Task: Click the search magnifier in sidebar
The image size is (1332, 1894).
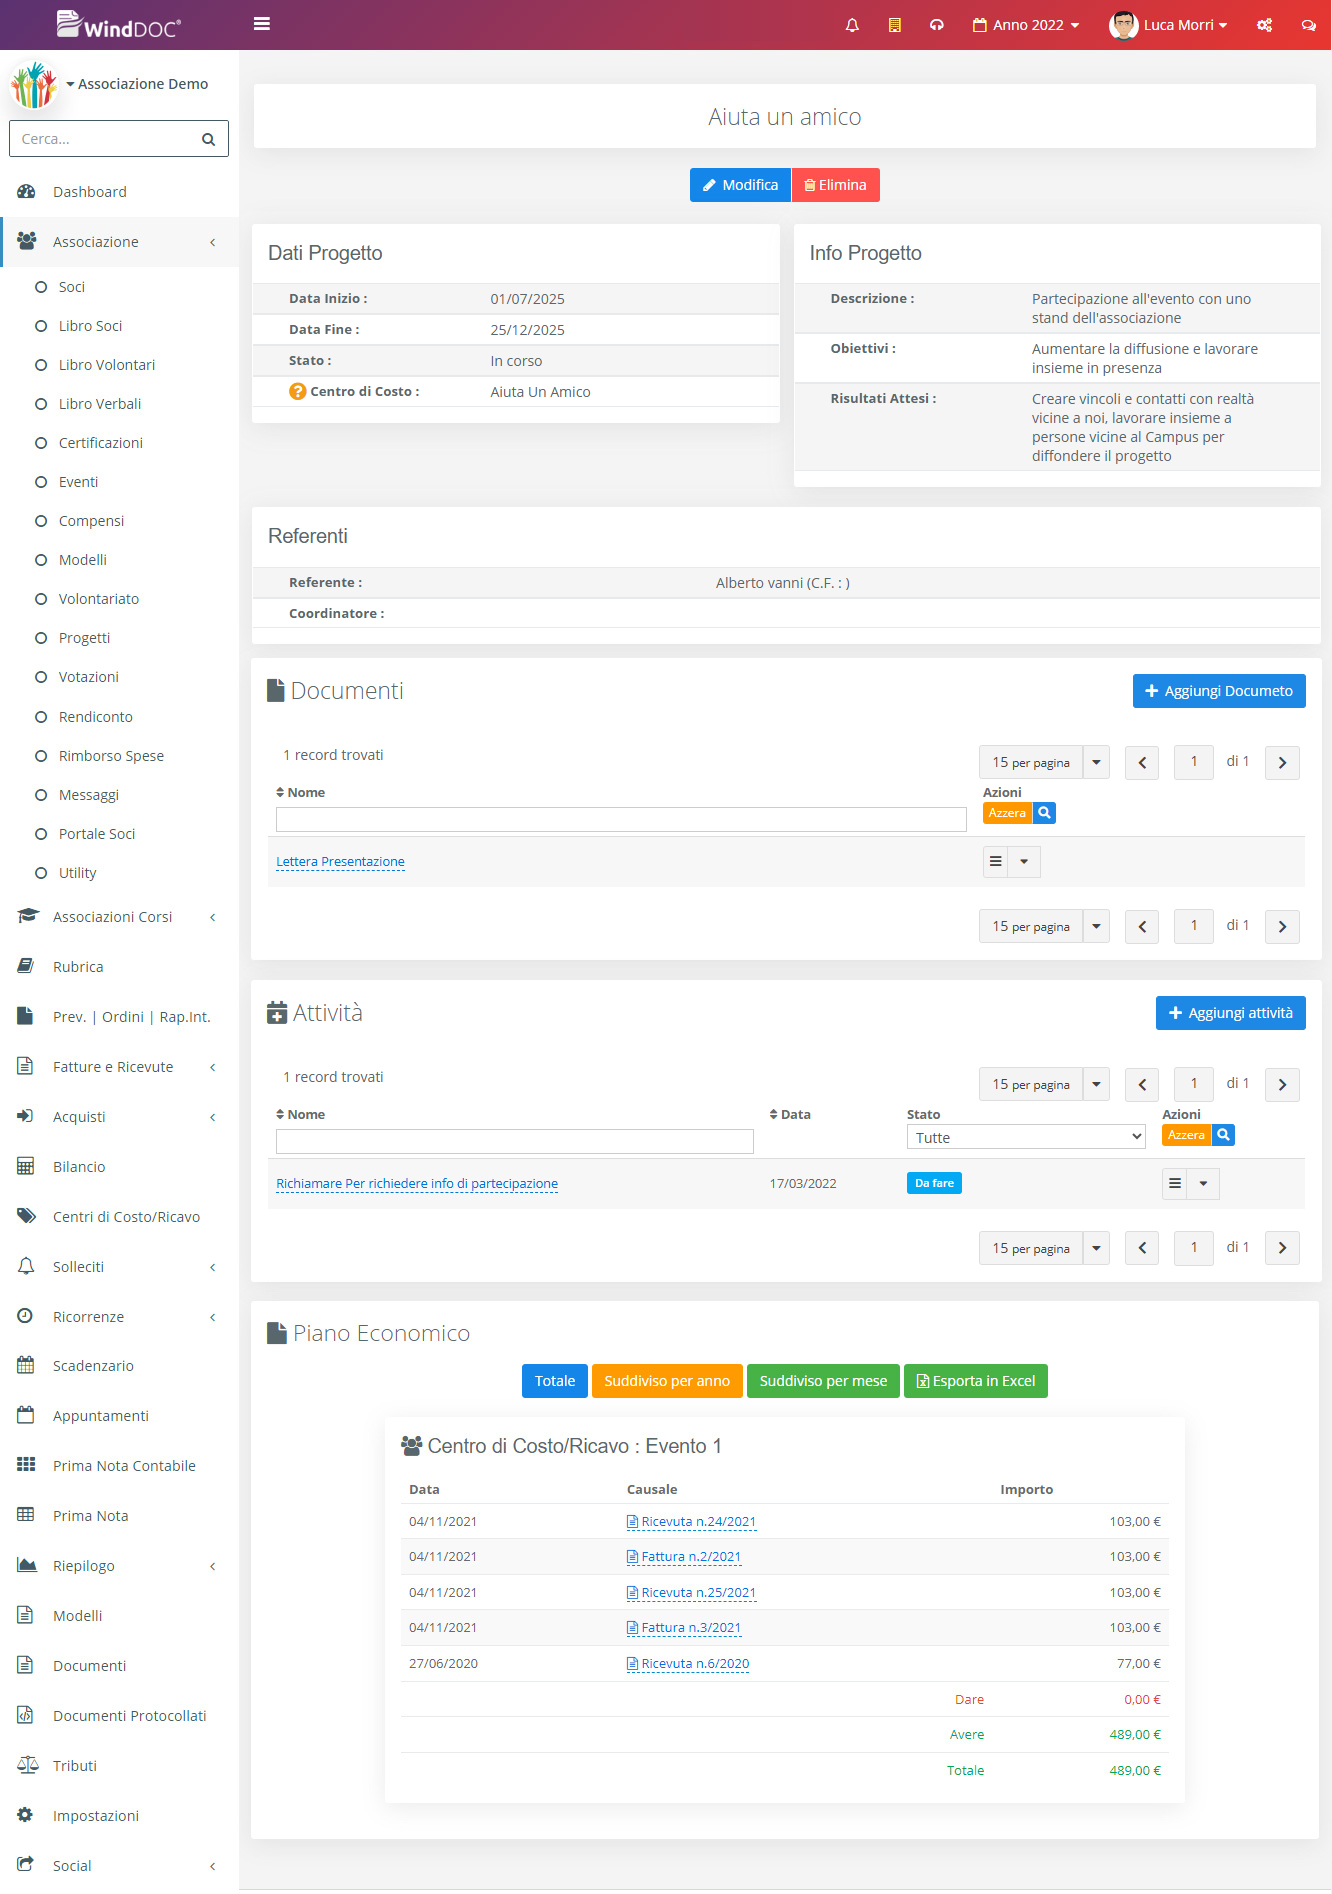Action: [x=208, y=139]
